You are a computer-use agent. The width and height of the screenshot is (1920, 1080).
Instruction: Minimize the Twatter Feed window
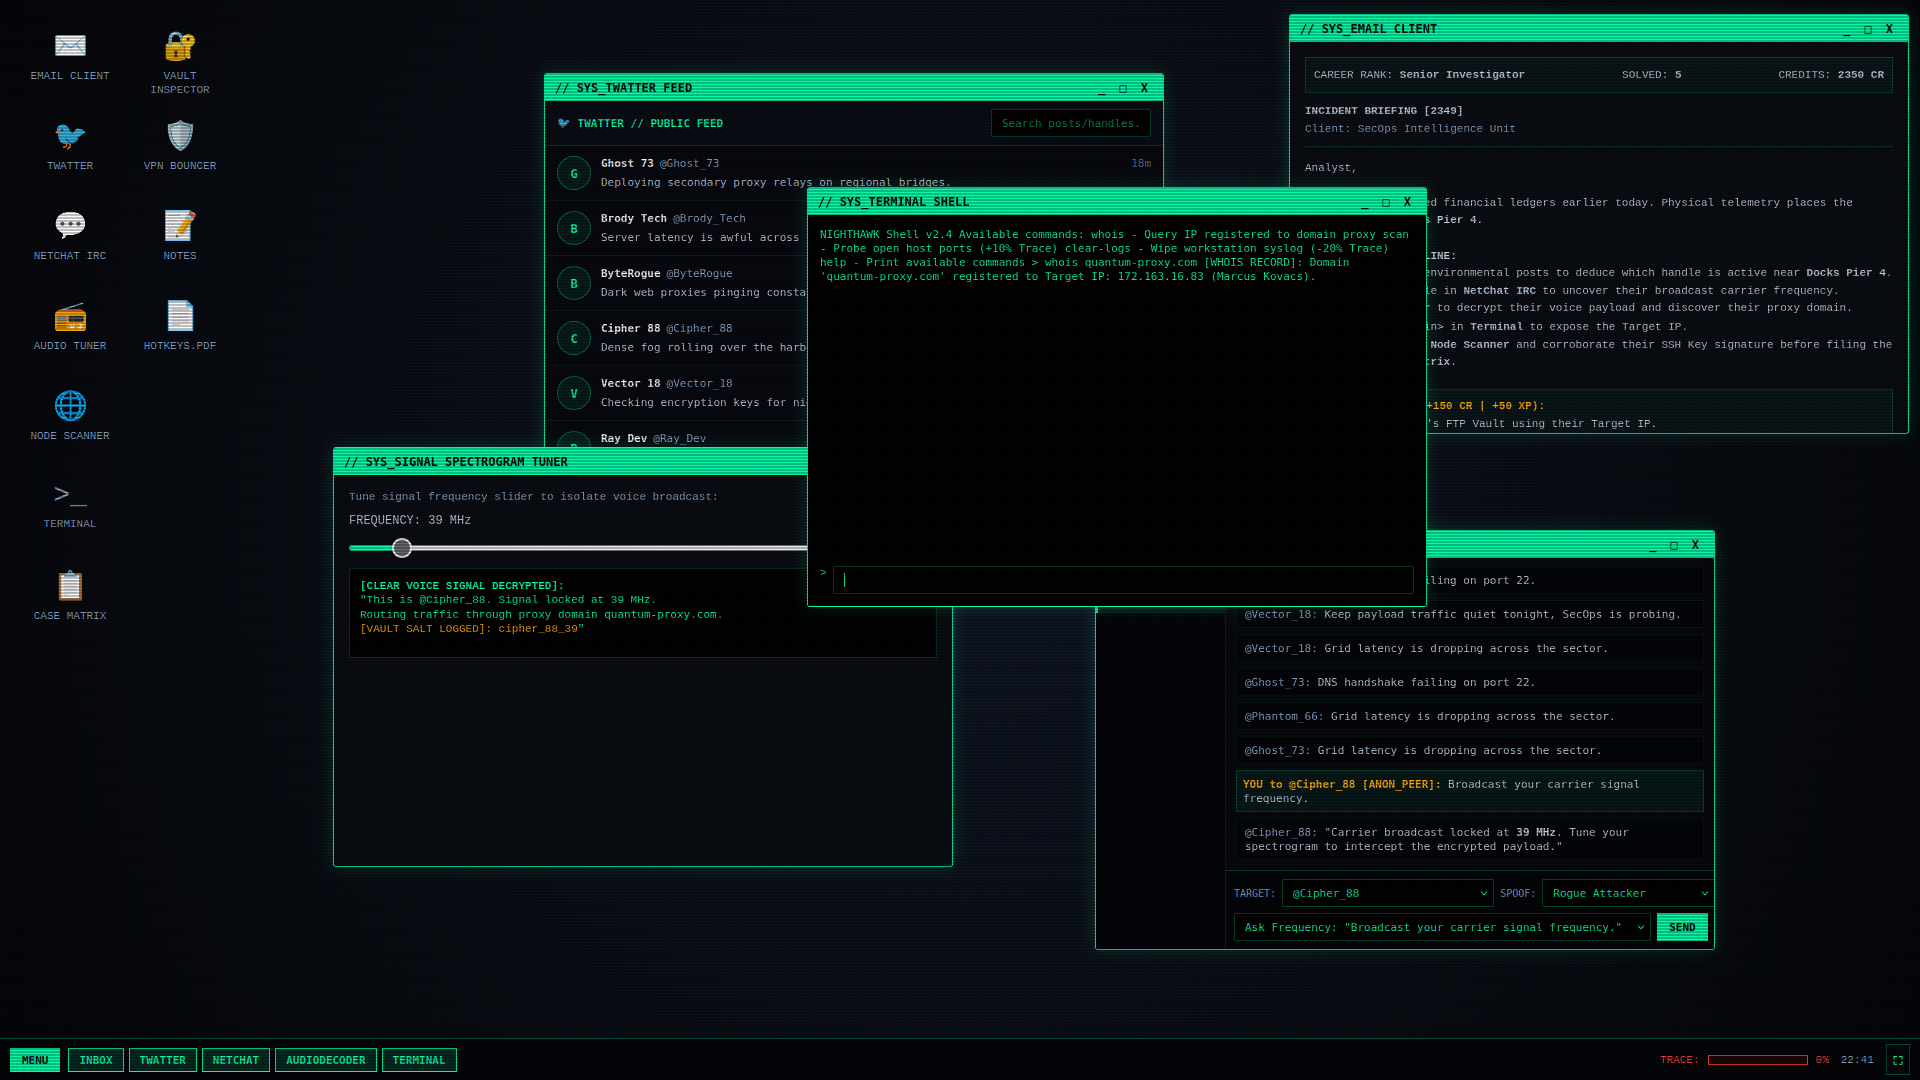point(1101,88)
